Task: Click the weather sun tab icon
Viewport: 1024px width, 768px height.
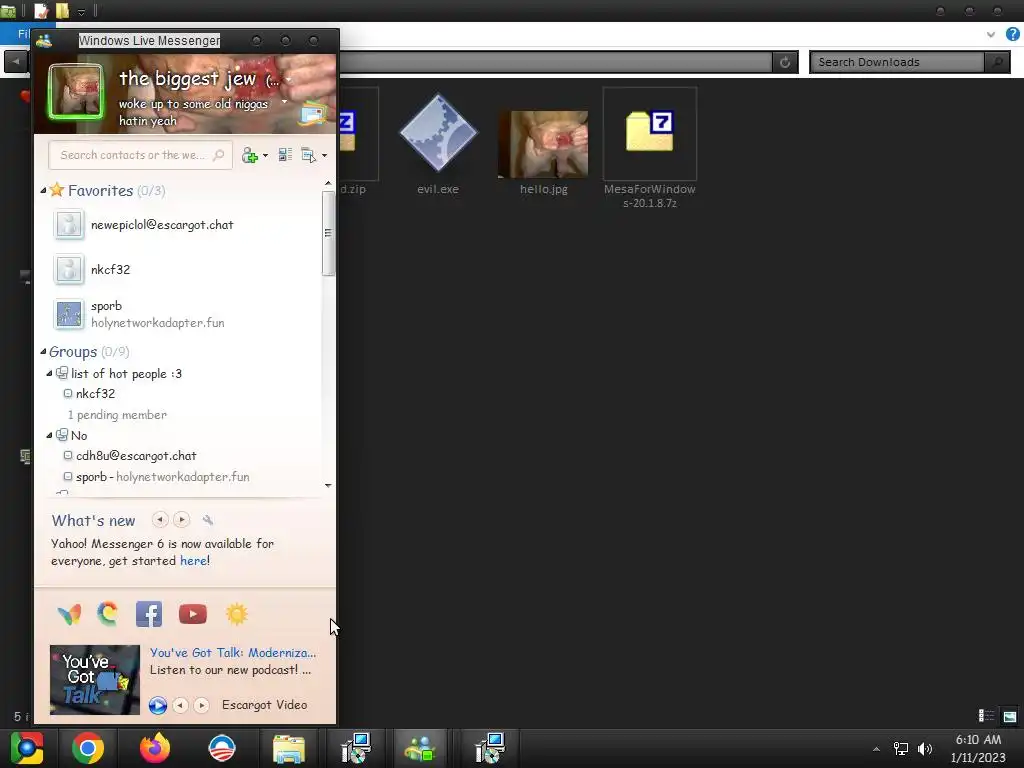Action: pyautogui.click(x=236, y=614)
